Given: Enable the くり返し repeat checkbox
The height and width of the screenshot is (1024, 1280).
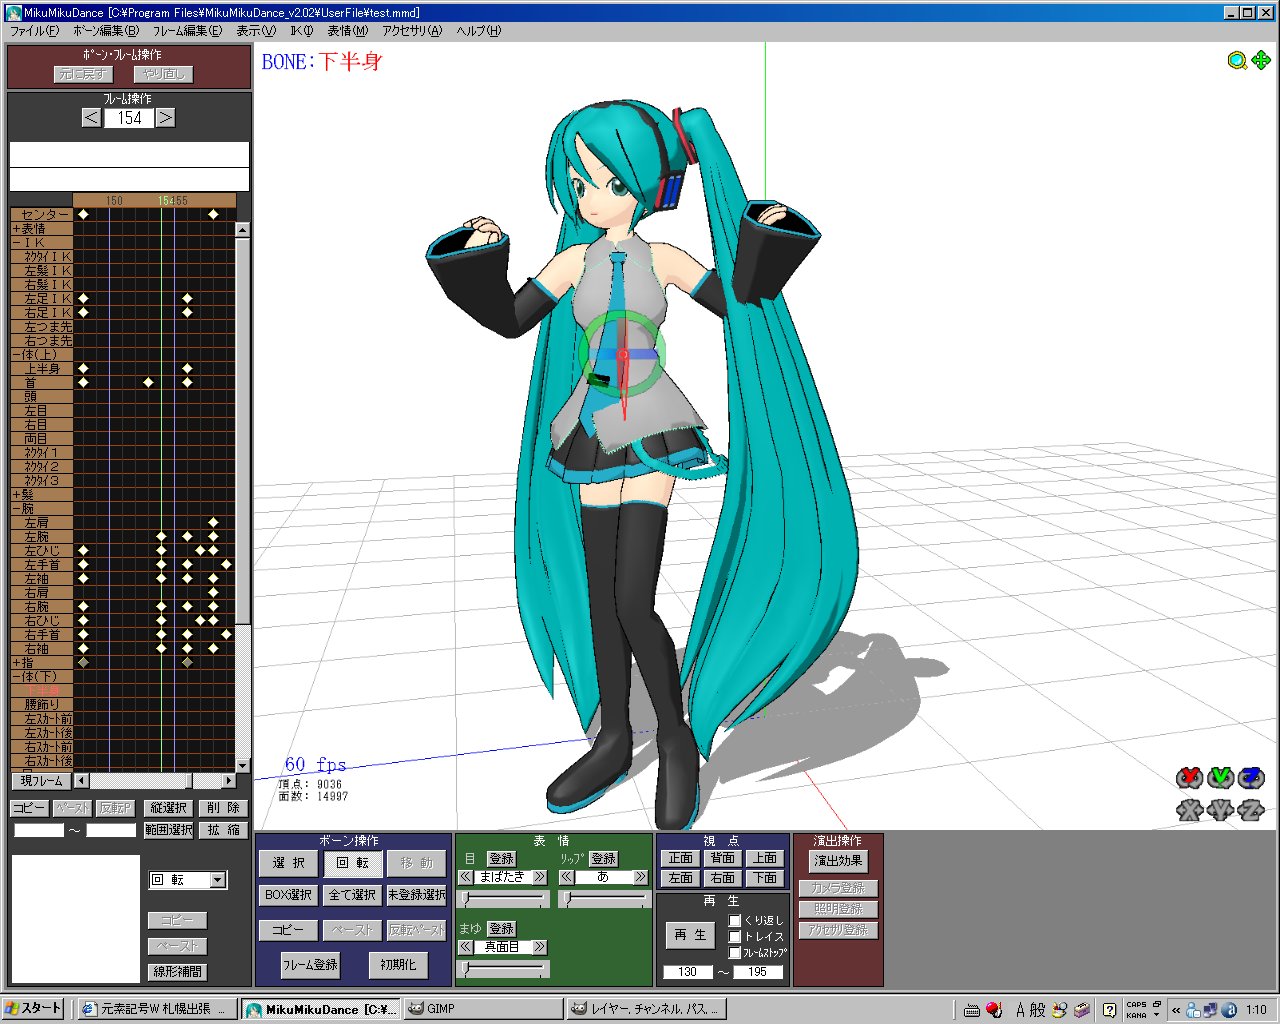Looking at the screenshot, I should point(735,921).
